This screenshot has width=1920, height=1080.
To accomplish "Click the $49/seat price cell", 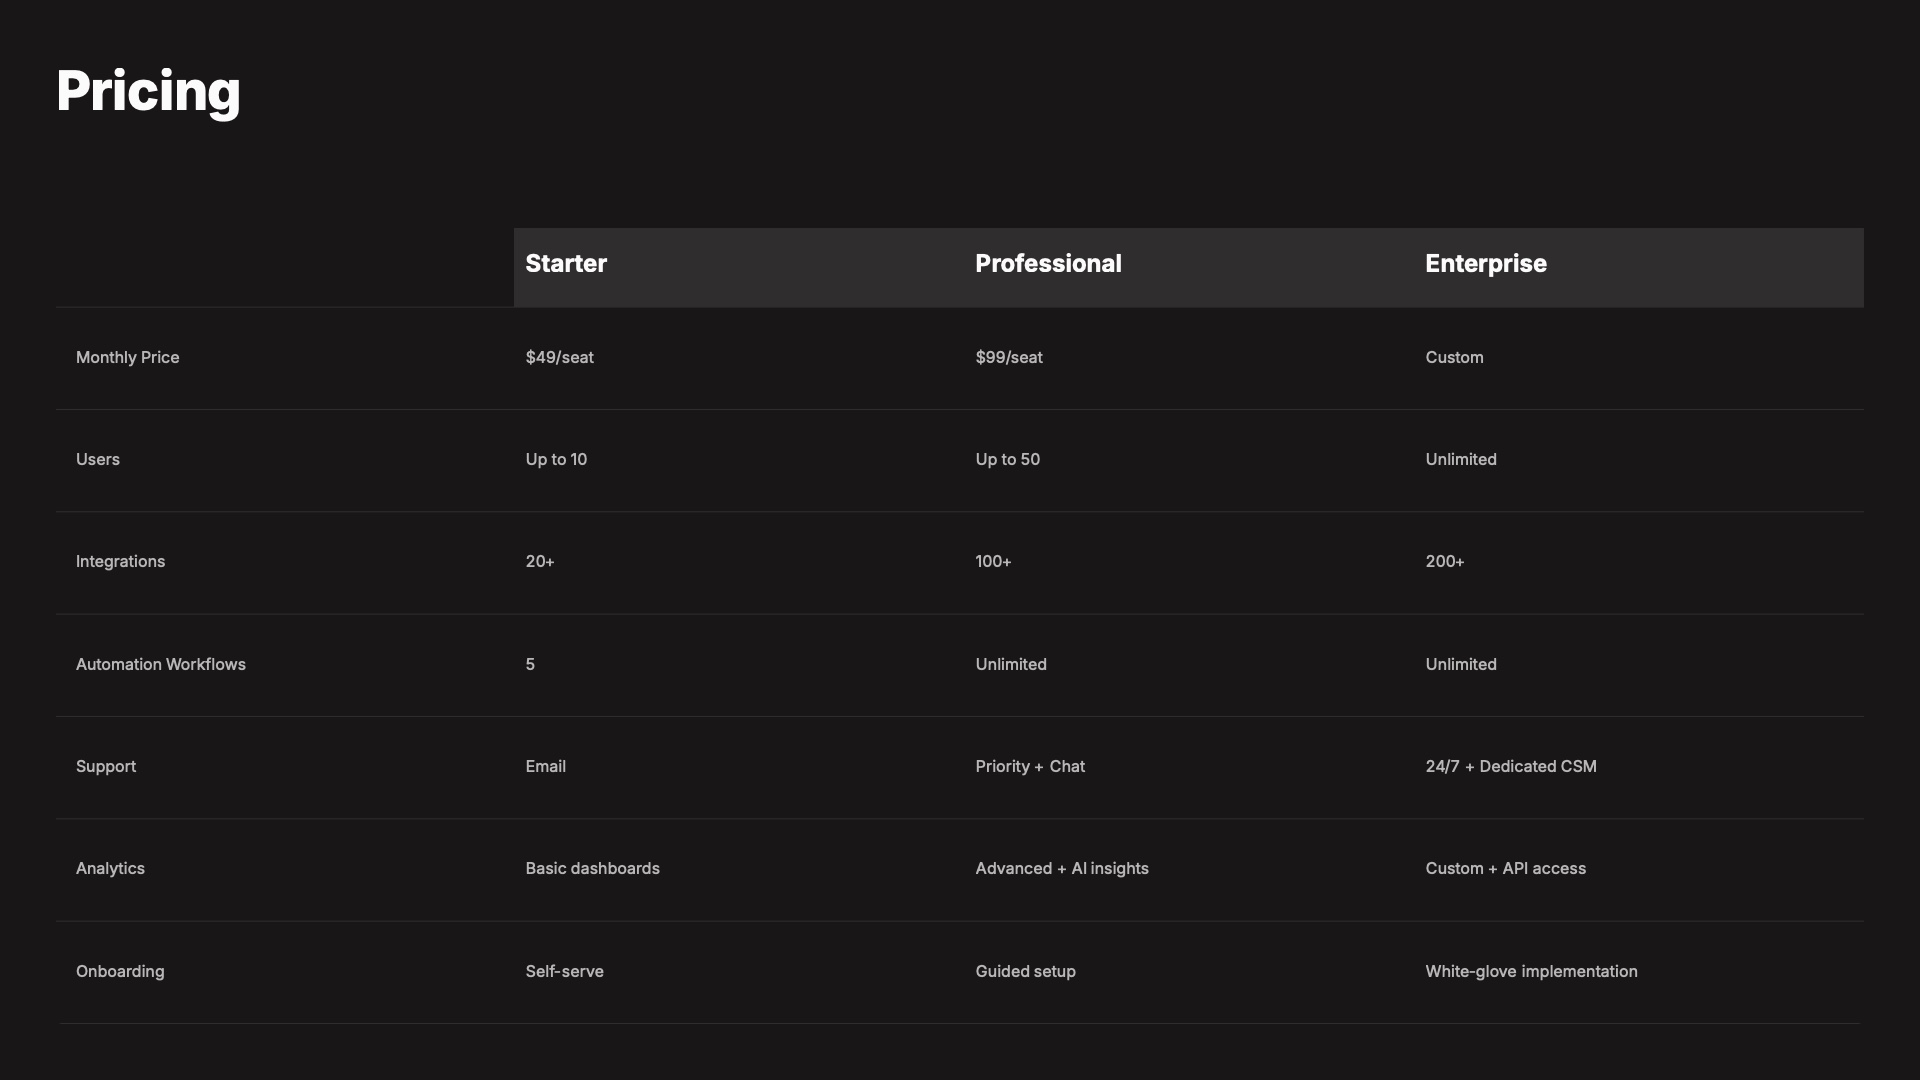I will pos(559,358).
